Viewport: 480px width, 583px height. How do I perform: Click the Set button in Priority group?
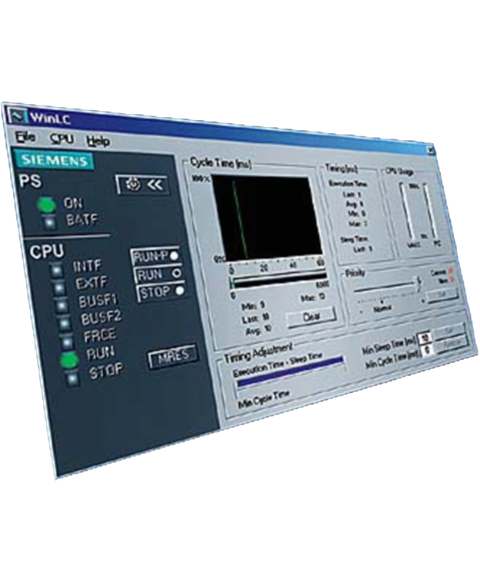tap(442, 295)
